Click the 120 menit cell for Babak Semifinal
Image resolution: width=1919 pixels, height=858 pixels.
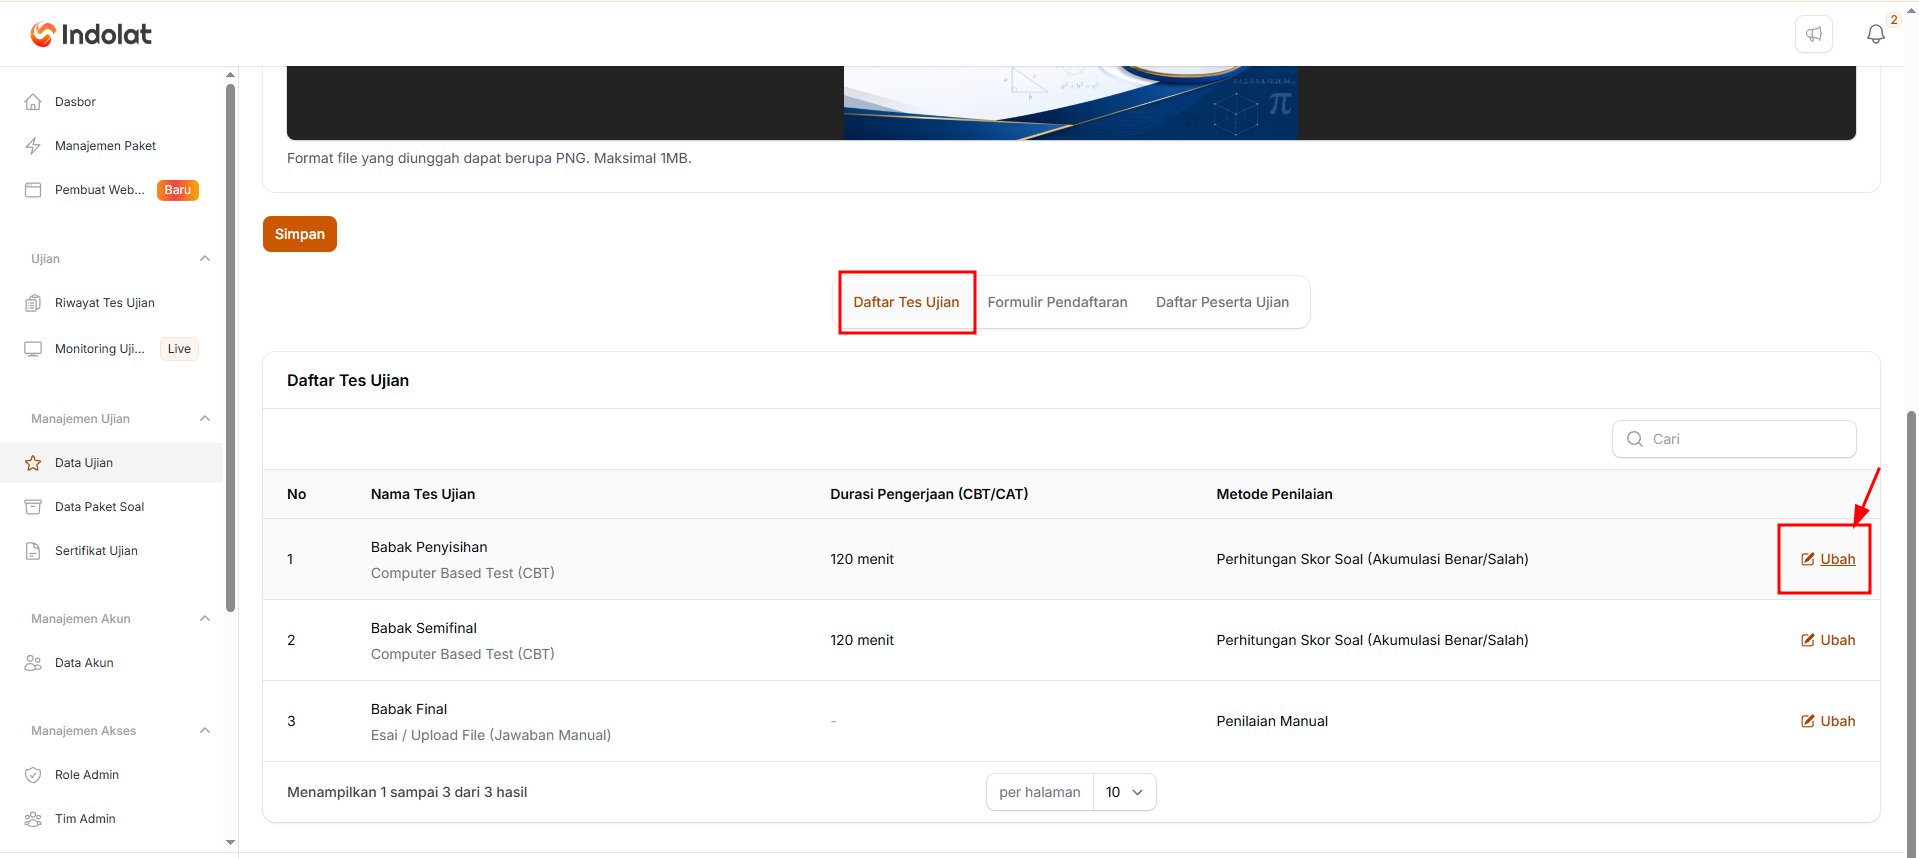[862, 640]
